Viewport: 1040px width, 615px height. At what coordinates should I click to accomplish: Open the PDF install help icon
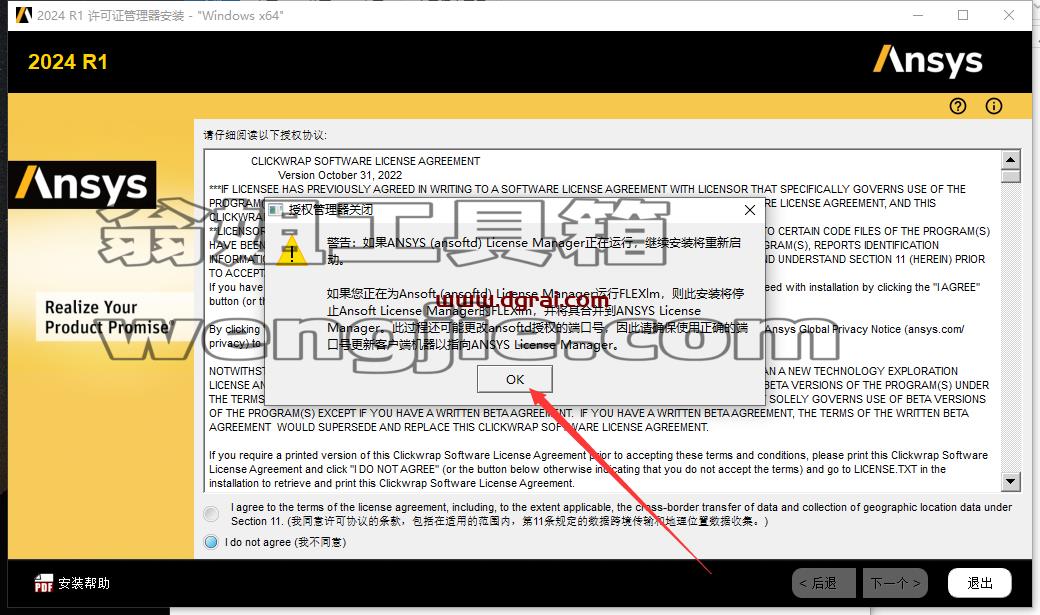(44, 583)
